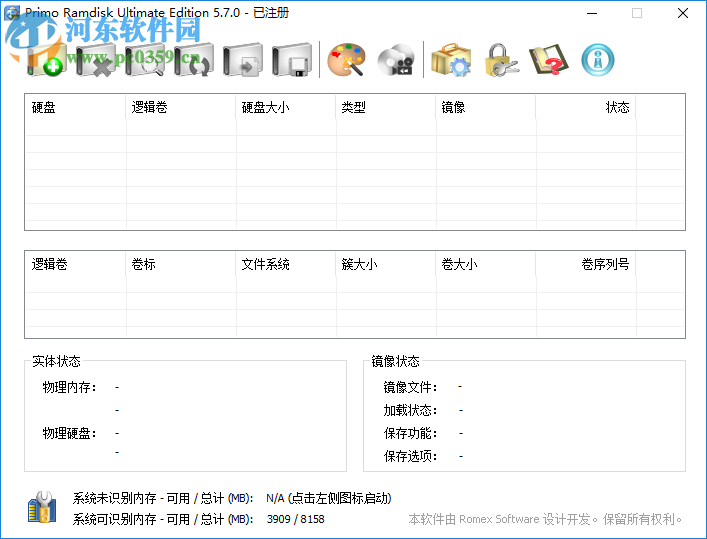This screenshot has width=707, height=539.
Task: Click the 卷标 column header
Action: tap(180, 264)
